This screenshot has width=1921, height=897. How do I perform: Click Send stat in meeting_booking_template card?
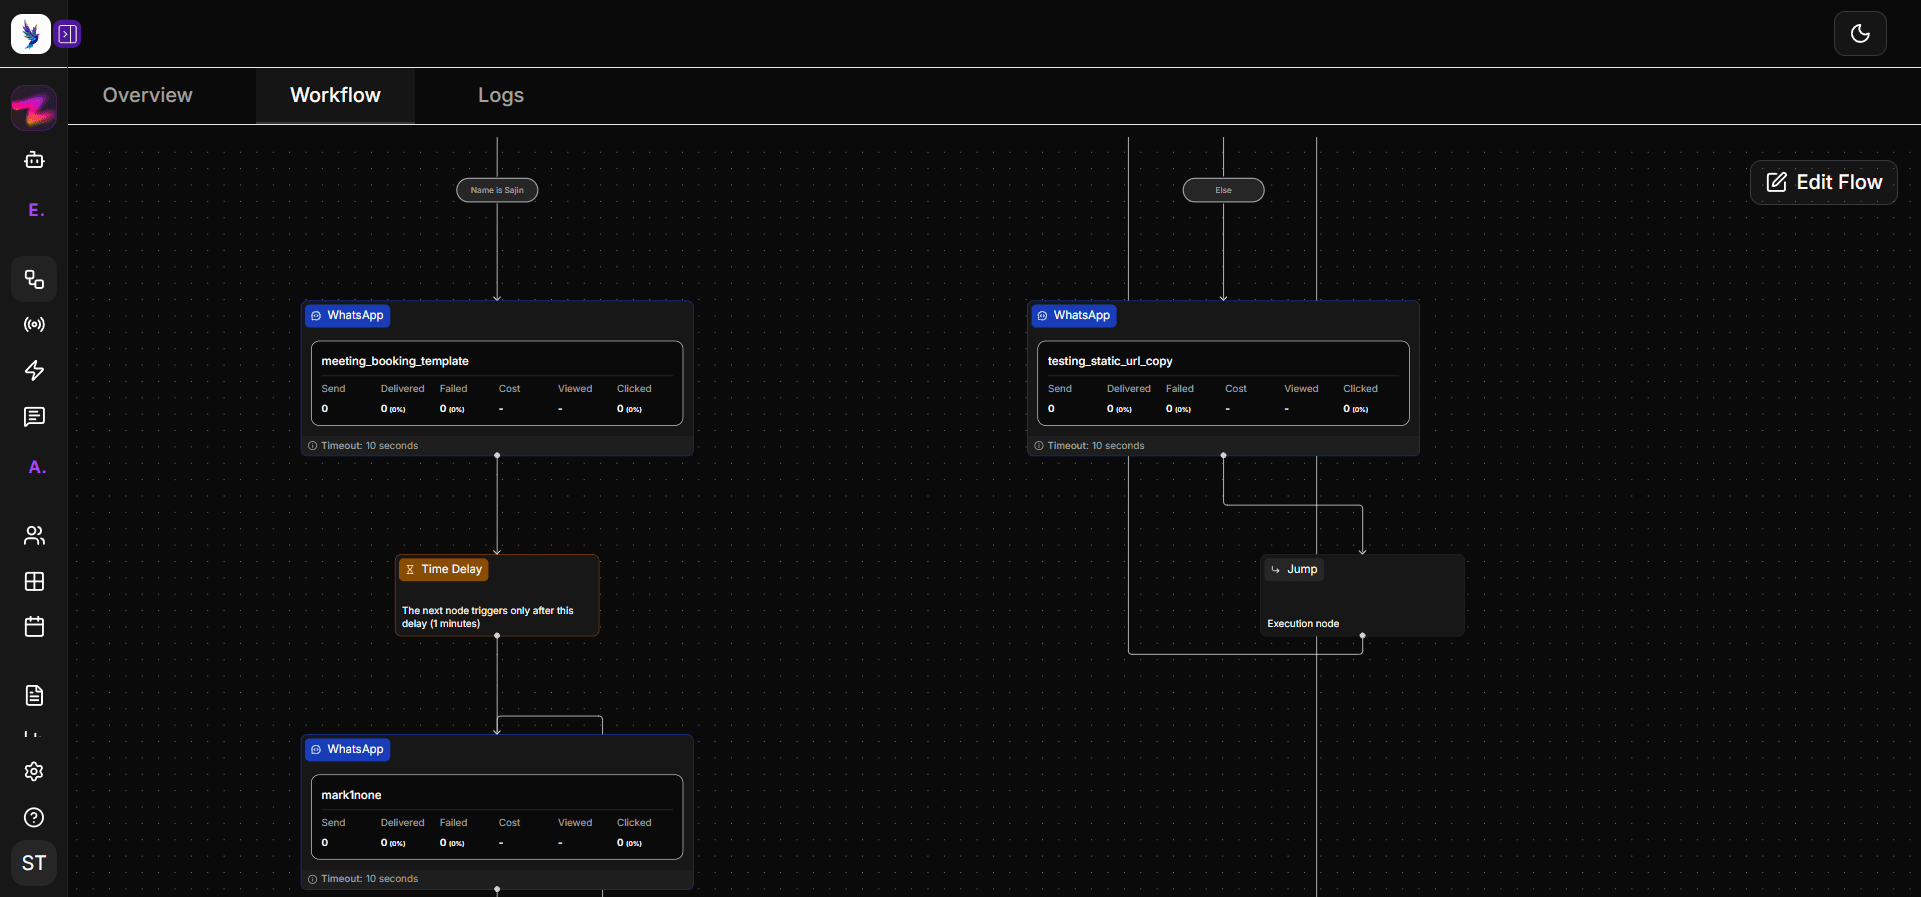pyautogui.click(x=333, y=398)
